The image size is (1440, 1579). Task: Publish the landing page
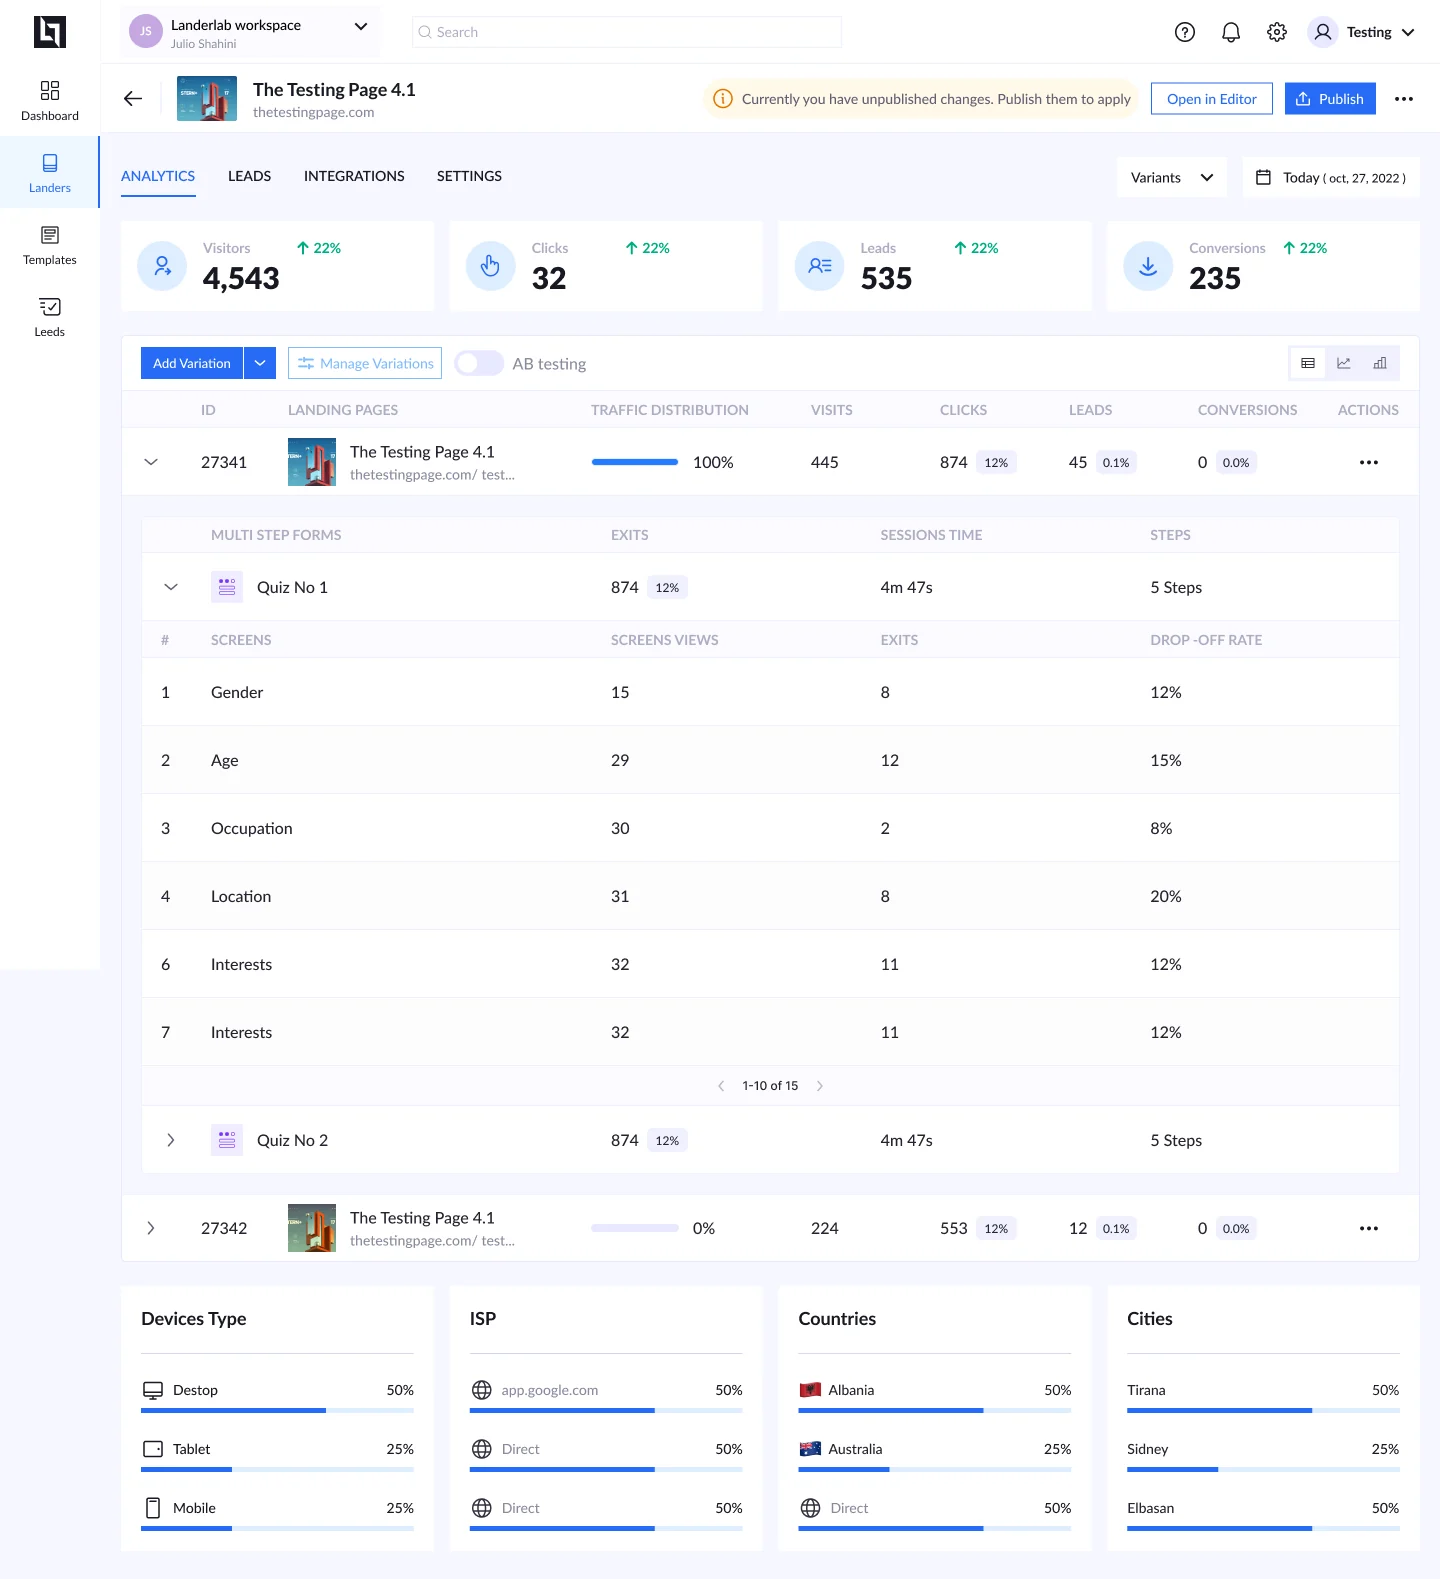click(x=1330, y=99)
